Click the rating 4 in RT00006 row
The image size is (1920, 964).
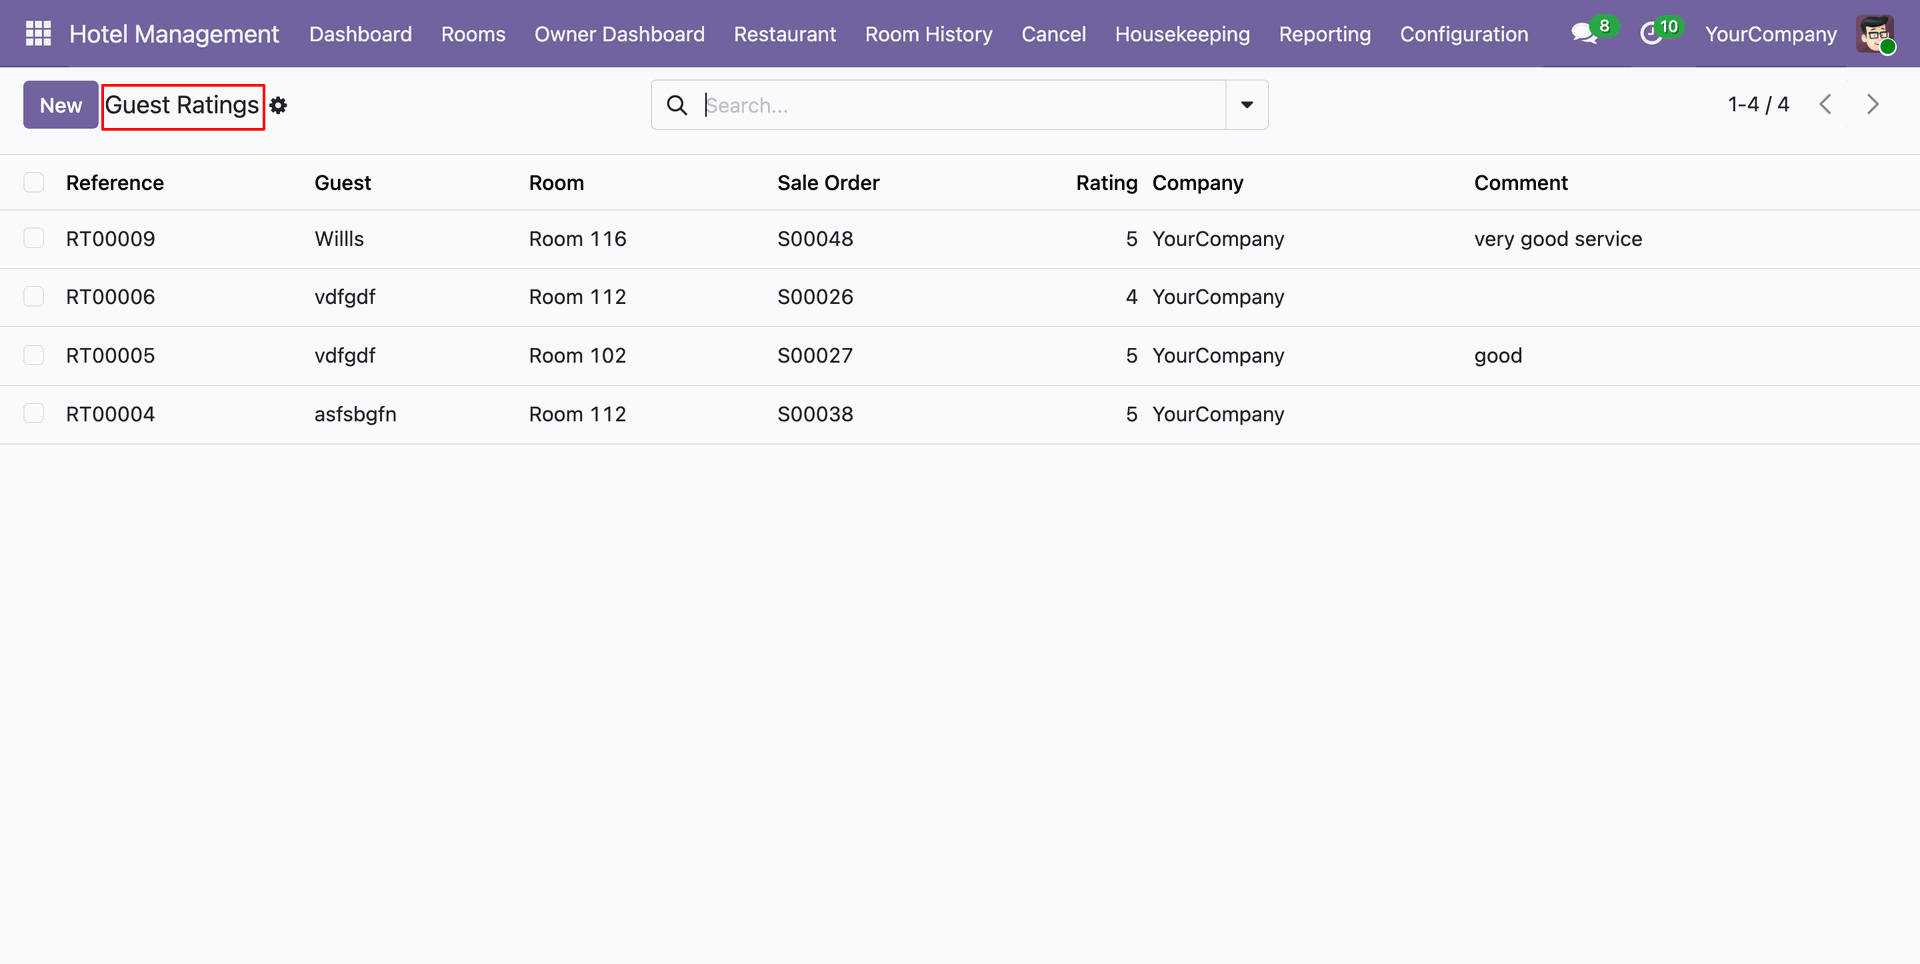click(1131, 297)
